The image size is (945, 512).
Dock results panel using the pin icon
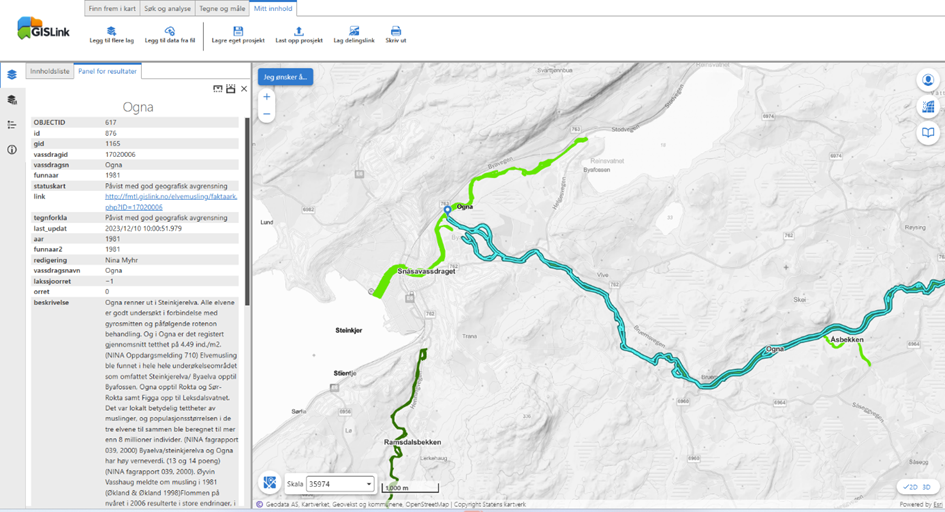click(x=218, y=89)
